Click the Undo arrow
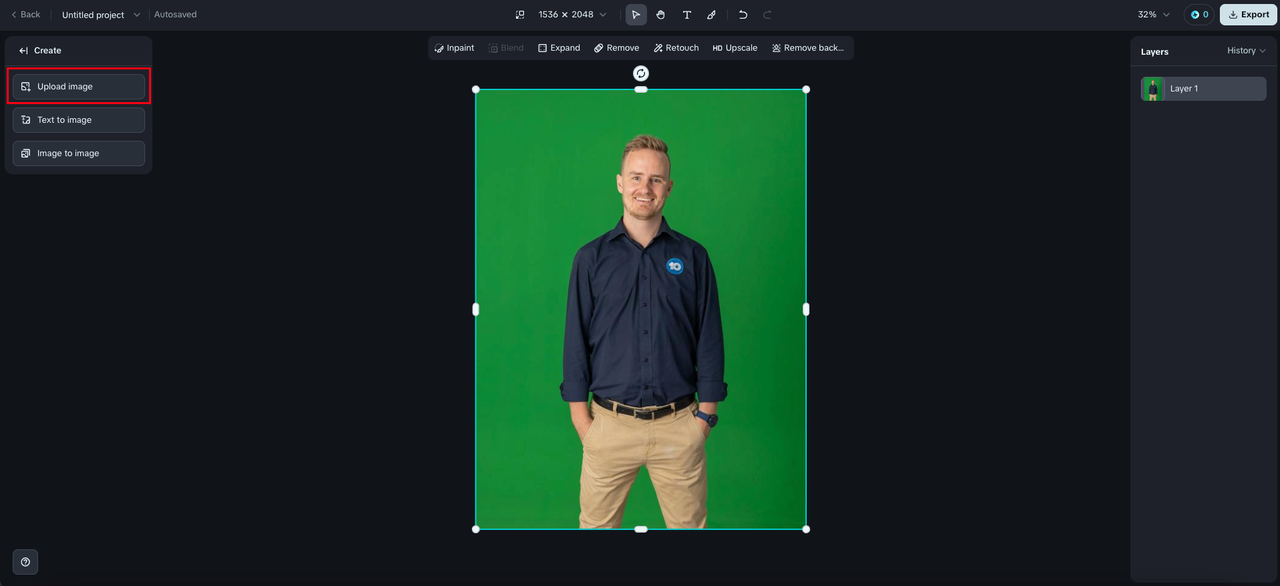 [743, 15]
